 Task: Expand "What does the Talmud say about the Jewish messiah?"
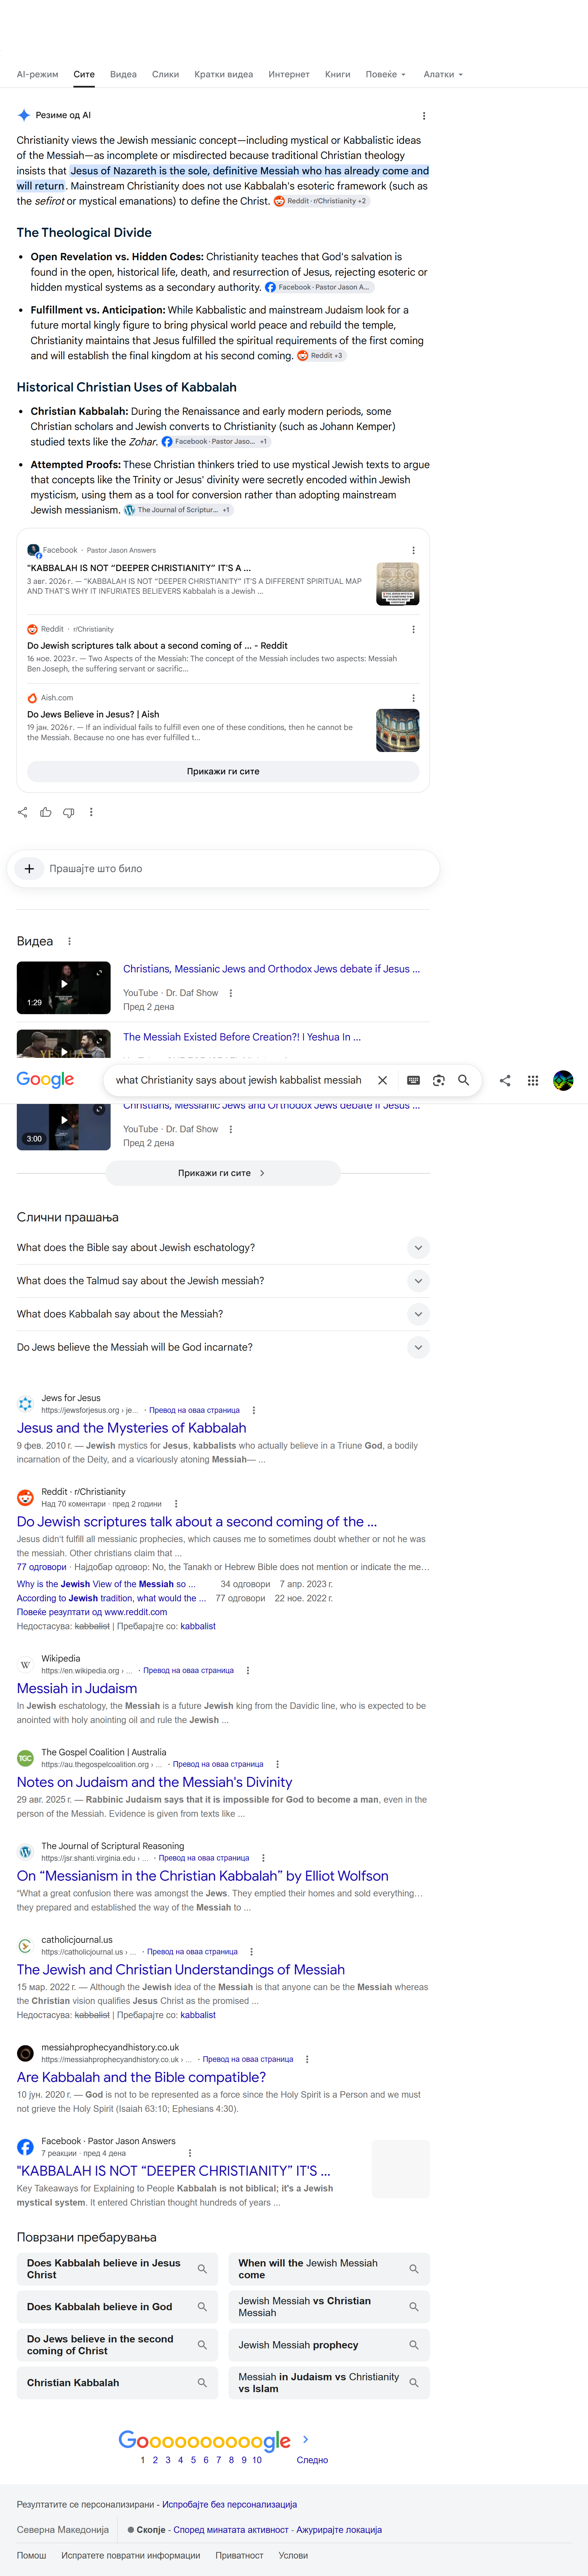pos(223,1281)
